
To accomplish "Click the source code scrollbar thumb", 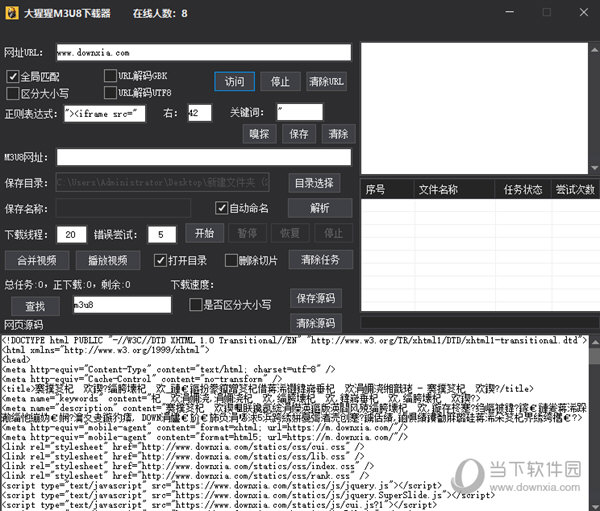I will (x=595, y=356).
